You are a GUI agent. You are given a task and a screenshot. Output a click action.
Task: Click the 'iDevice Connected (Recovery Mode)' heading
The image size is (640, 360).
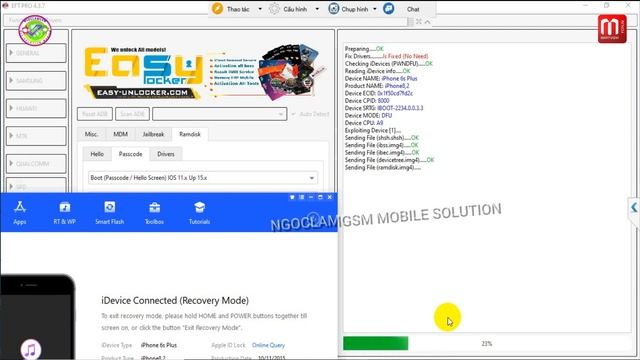(x=175, y=300)
